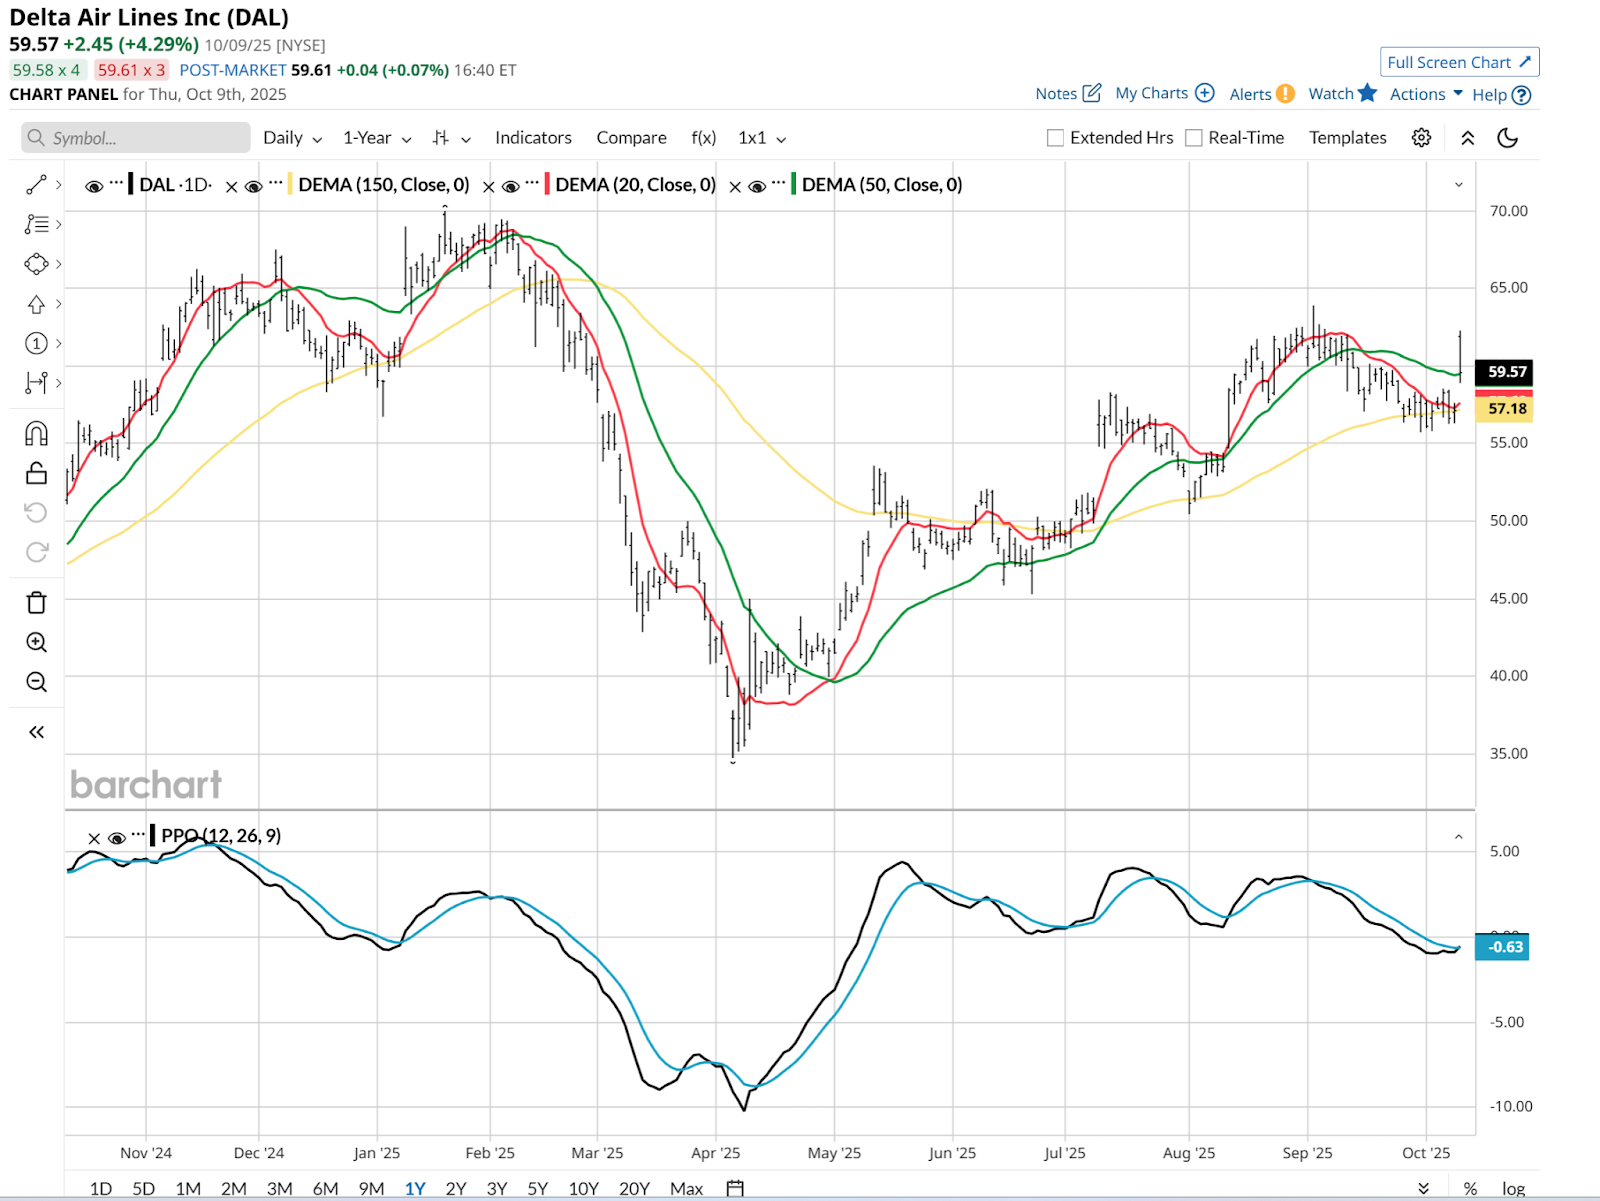Toggle percent scale on price axis
The width and height of the screenshot is (1600, 1201).
1470,1189
